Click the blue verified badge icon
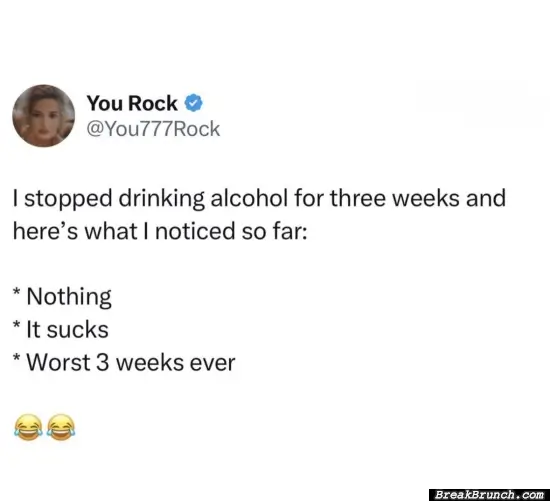This screenshot has height=501, width=550. coord(194,103)
